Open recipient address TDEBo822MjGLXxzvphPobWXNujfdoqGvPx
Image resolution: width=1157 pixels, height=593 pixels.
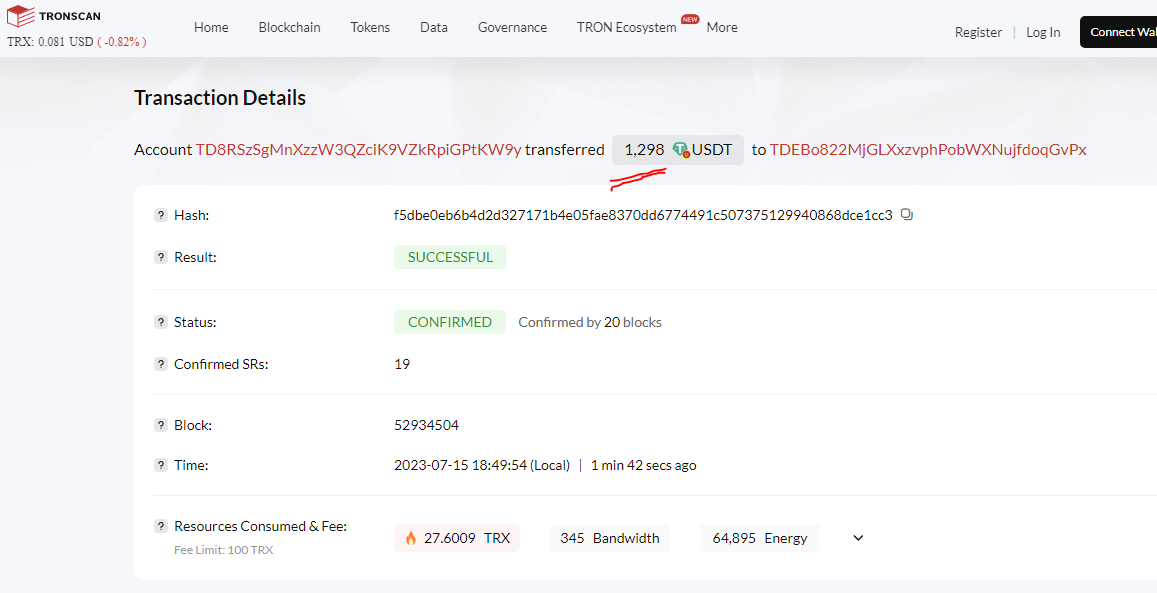[x=928, y=150]
